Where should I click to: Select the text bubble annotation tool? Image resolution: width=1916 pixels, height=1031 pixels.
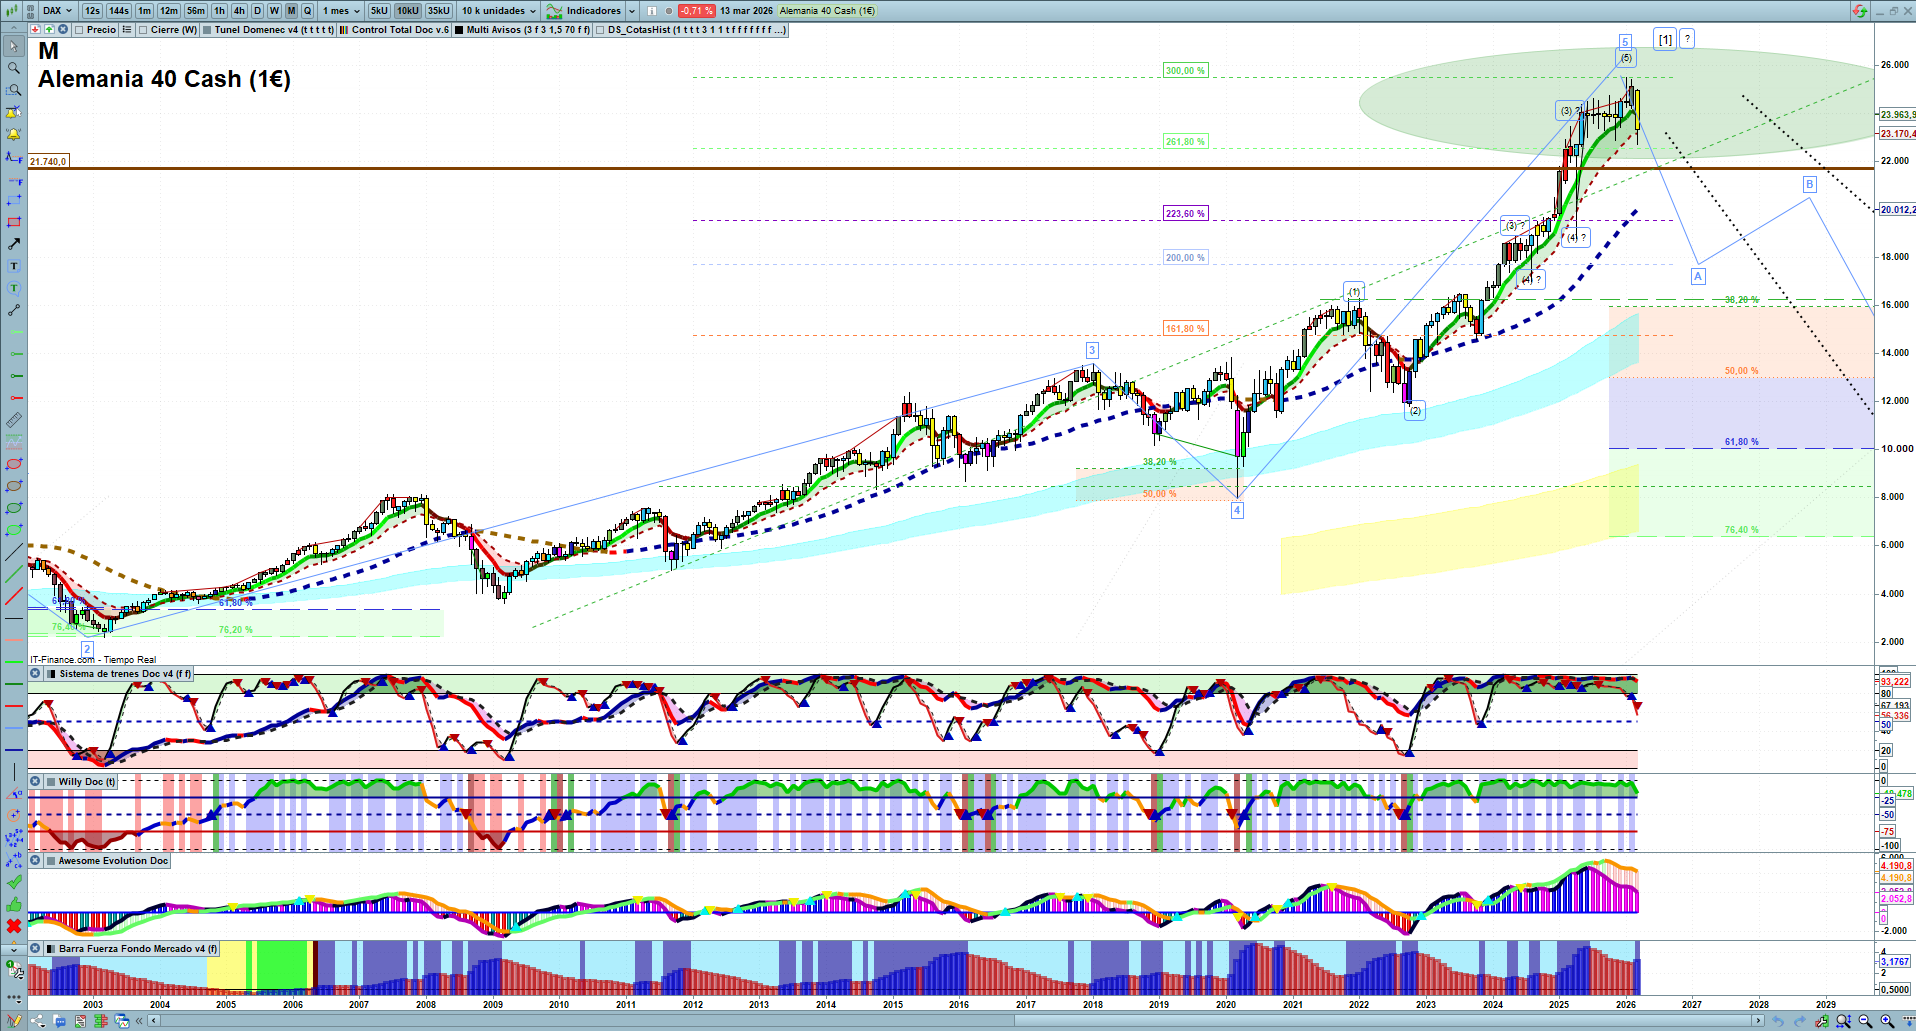tap(14, 288)
